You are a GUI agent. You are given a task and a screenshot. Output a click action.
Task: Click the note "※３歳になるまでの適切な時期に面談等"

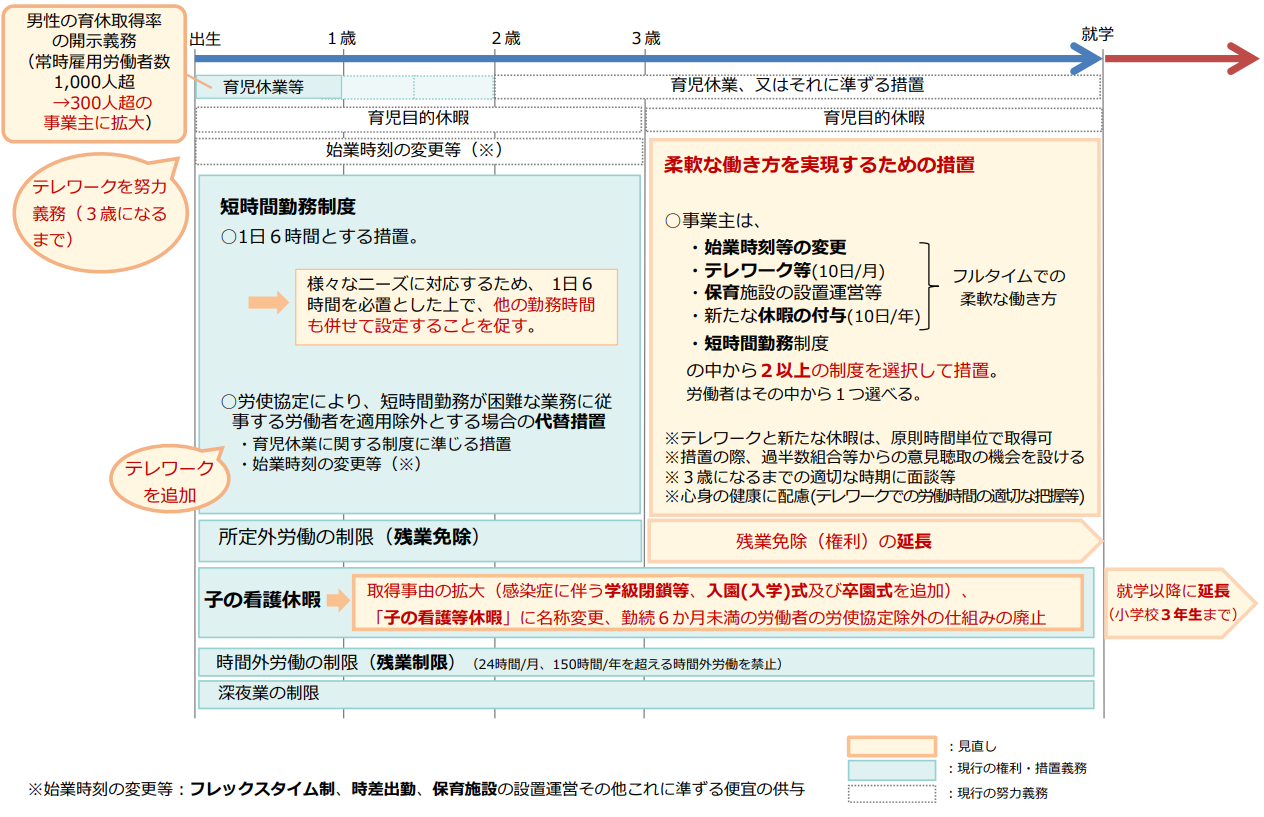(810, 477)
